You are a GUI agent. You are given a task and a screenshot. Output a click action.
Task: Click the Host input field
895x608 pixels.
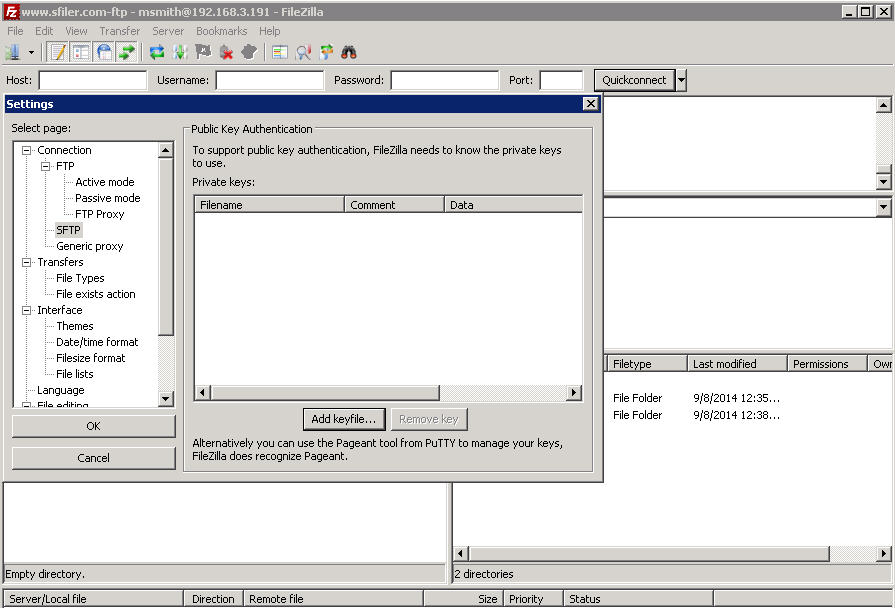tap(92, 80)
